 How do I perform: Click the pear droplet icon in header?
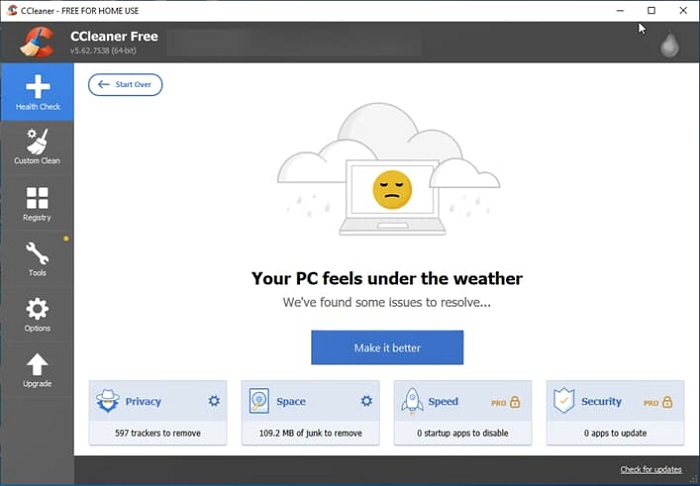[669, 46]
